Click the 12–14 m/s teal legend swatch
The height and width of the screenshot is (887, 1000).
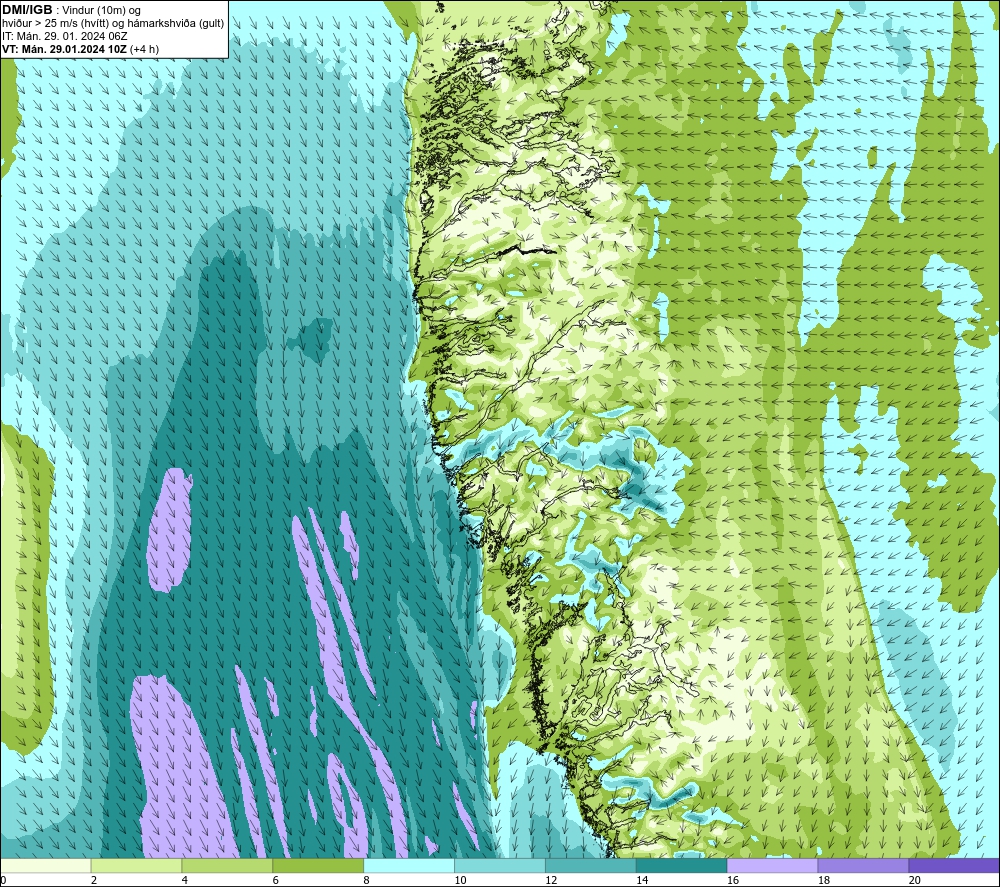click(x=591, y=865)
